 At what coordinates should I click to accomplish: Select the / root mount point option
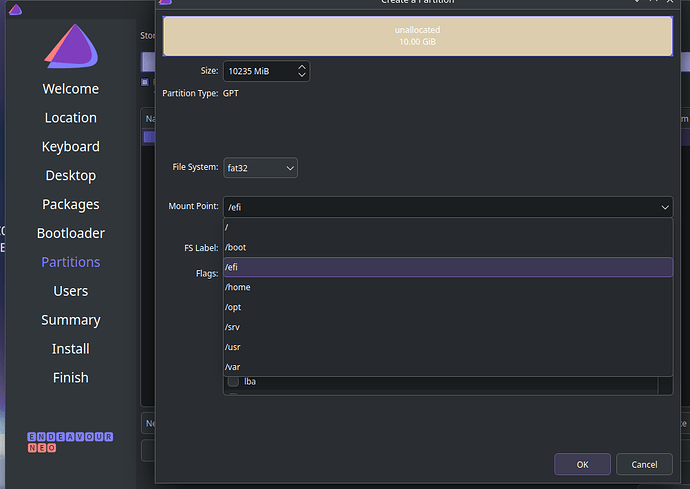pos(448,227)
